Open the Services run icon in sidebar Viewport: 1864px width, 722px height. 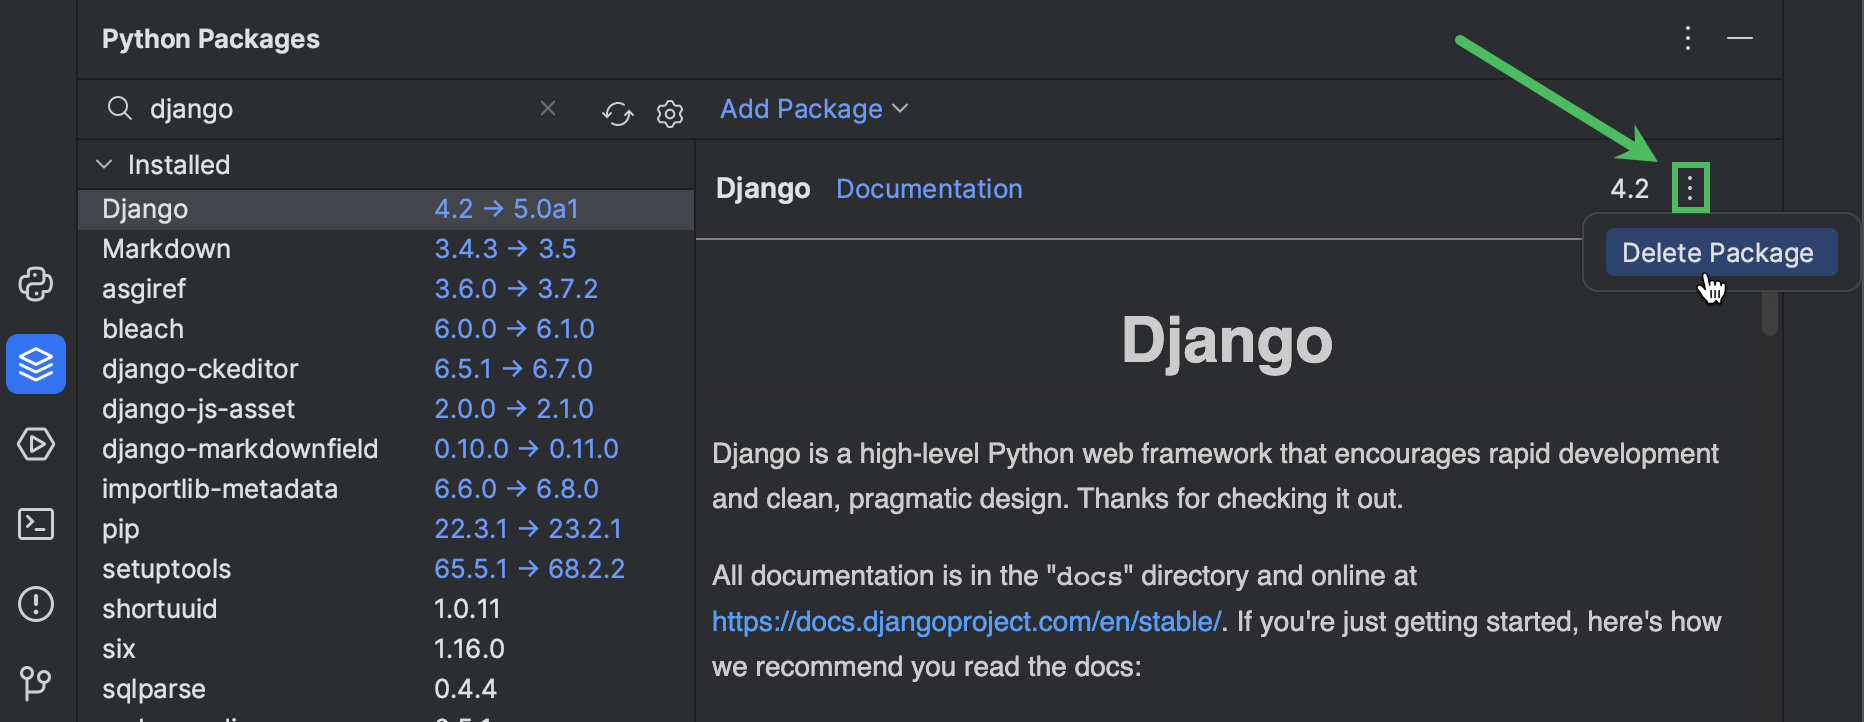[36, 444]
